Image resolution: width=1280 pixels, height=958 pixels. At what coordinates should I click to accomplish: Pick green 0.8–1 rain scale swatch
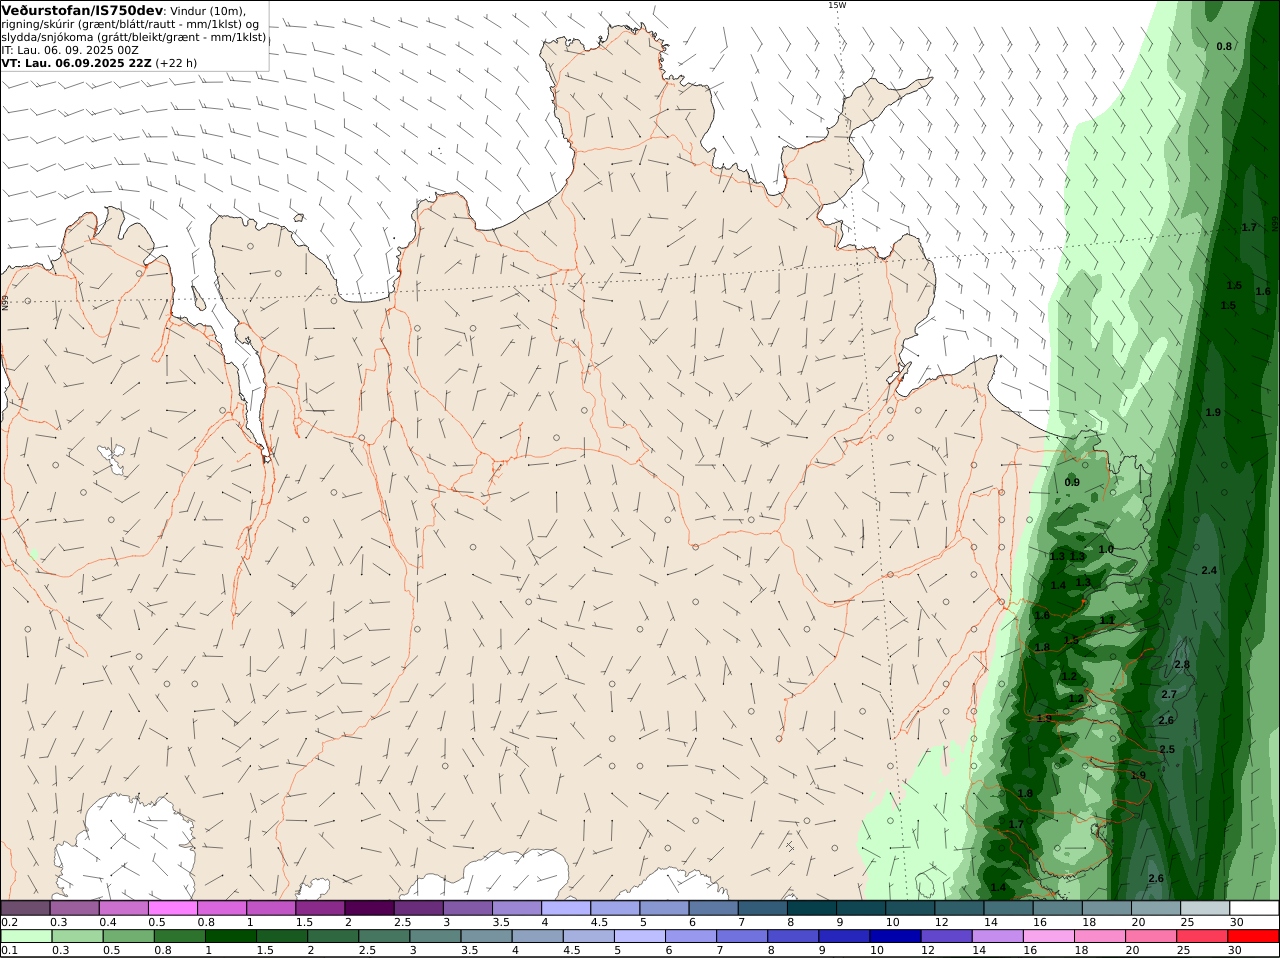pos(179,936)
